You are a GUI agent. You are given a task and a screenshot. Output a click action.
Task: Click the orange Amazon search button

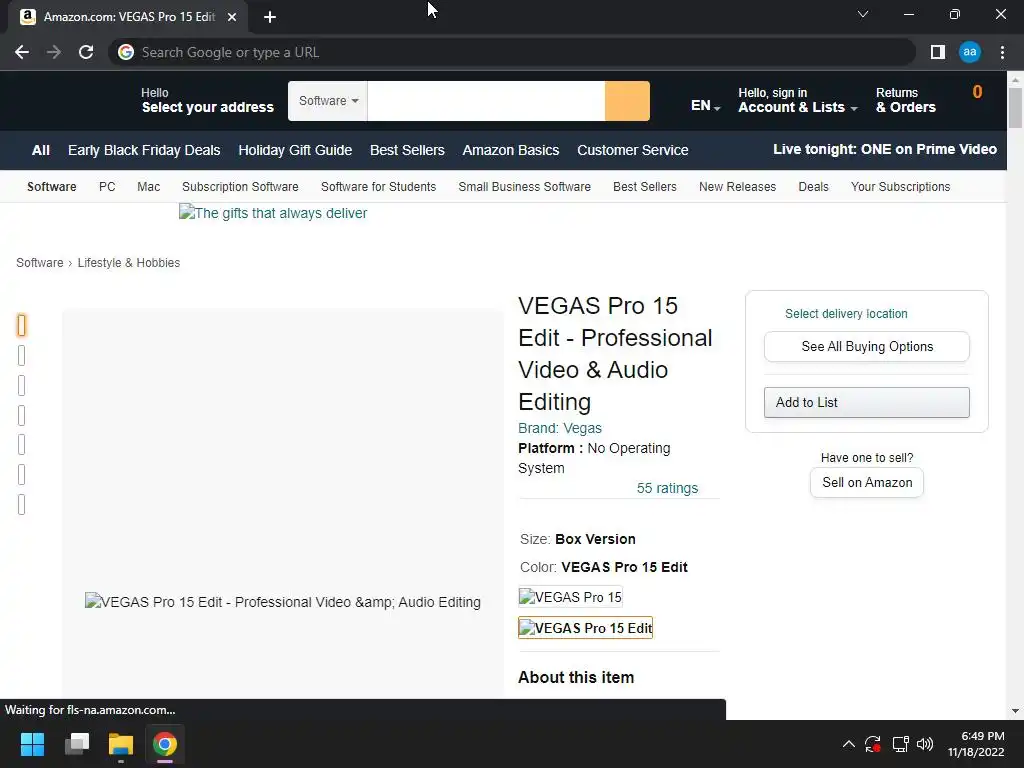point(627,101)
